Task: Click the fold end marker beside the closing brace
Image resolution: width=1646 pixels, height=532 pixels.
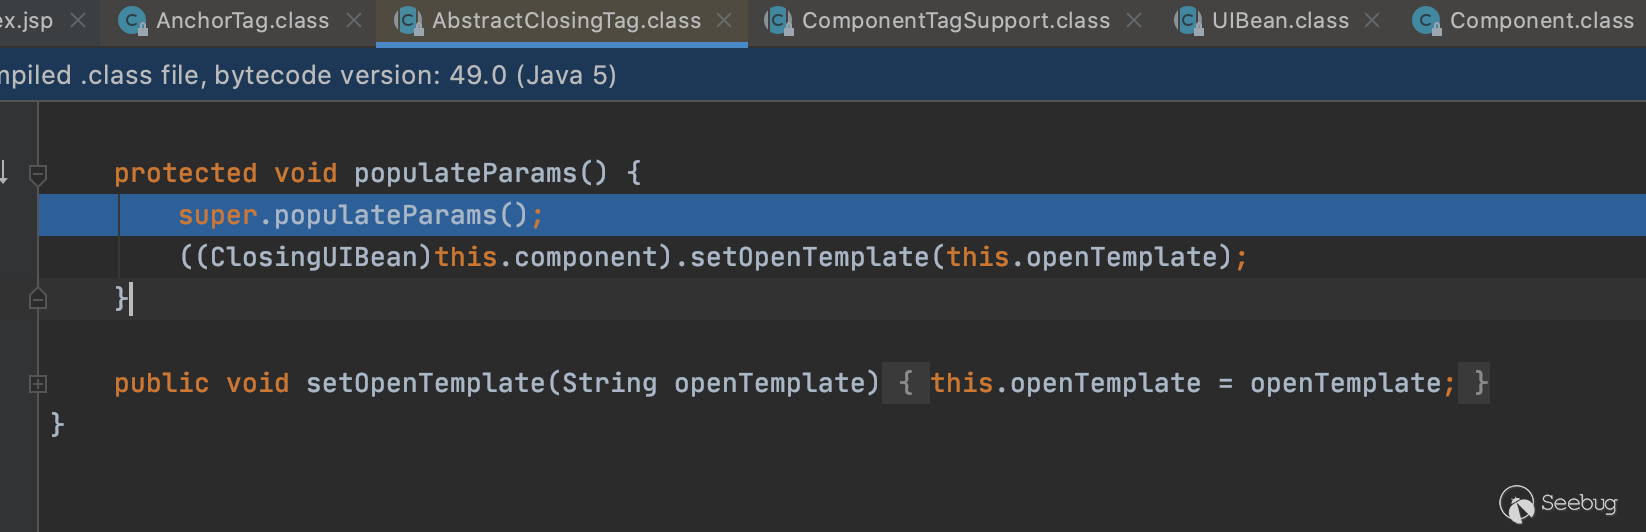Action: (x=38, y=299)
